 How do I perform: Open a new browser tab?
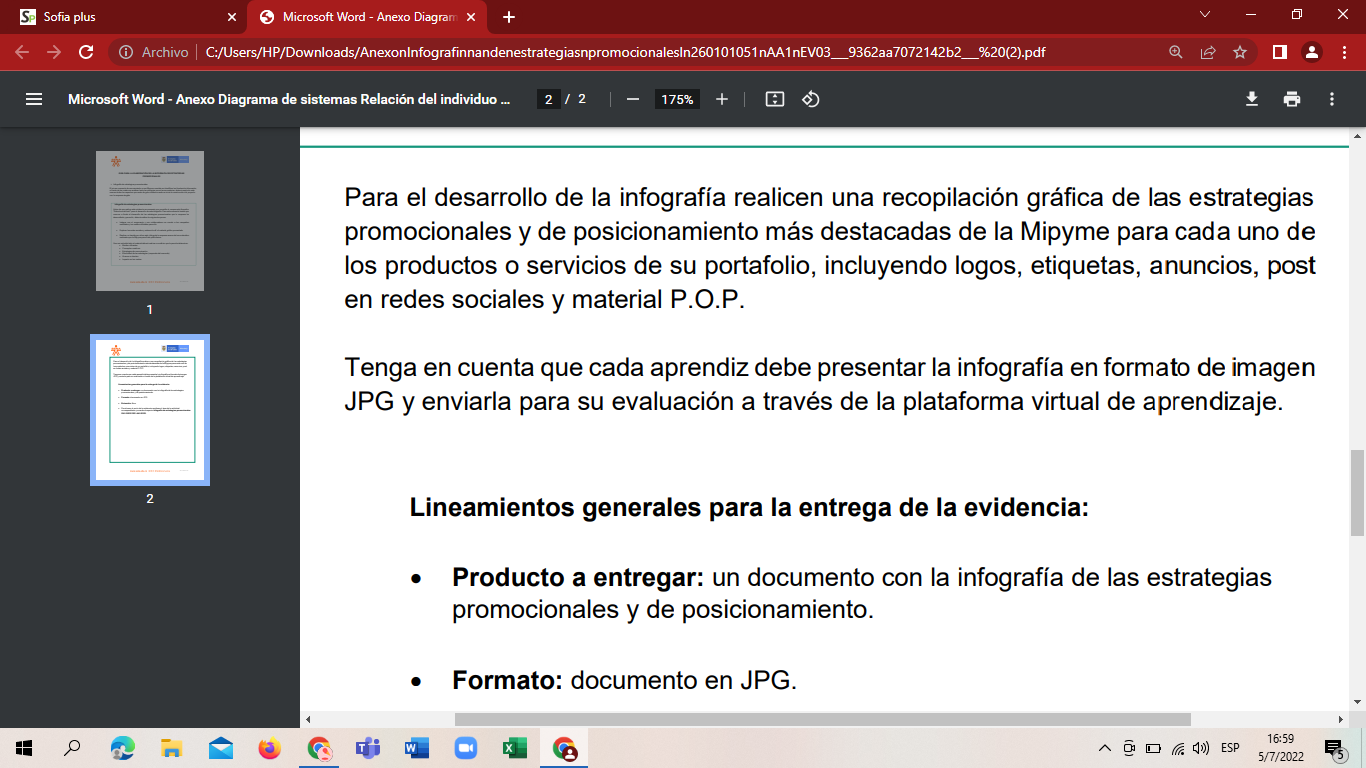(x=509, y=17)
